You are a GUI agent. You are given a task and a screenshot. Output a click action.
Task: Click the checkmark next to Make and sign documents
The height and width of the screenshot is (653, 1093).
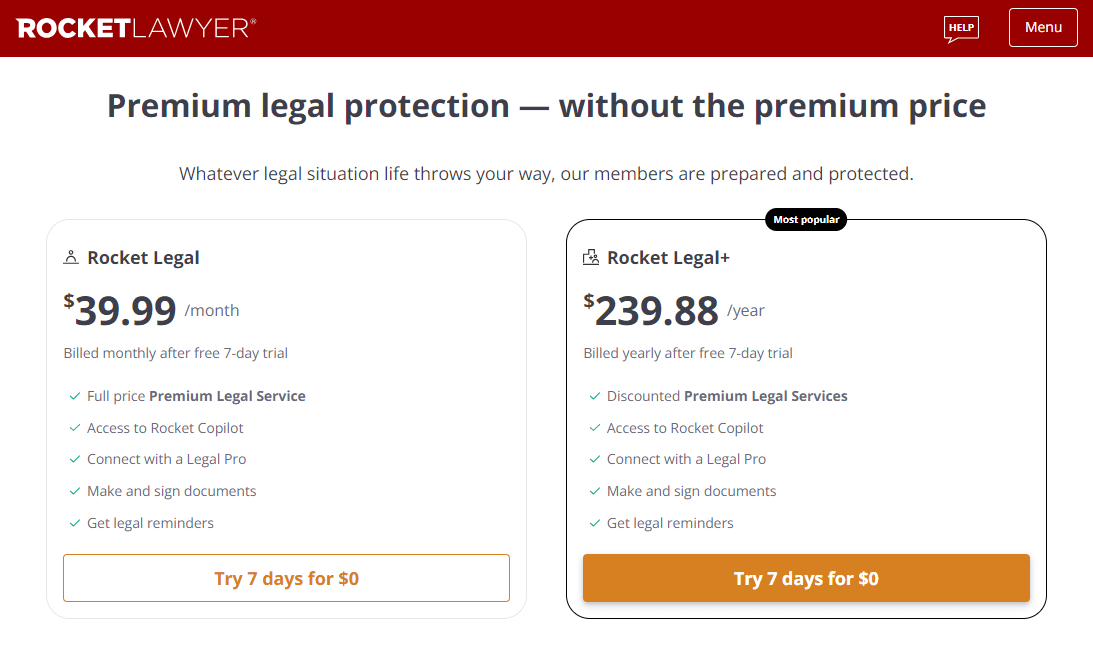[x=74, y=490]
